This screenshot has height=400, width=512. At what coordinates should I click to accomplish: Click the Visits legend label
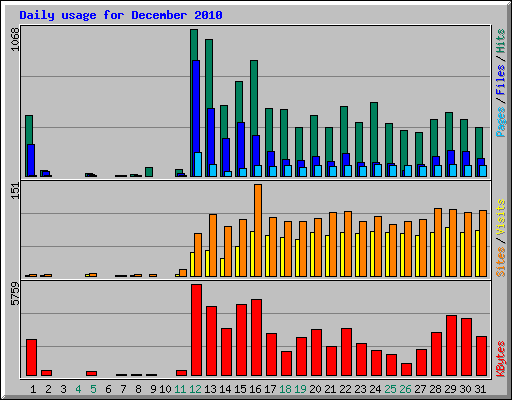tap(501, 217)
